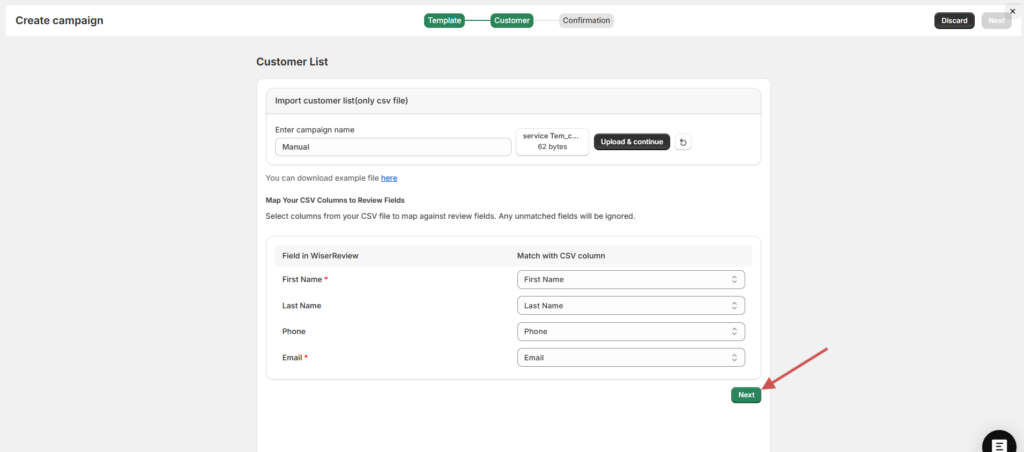
Task: Click Upload & continue
Action: pos(632,142)
